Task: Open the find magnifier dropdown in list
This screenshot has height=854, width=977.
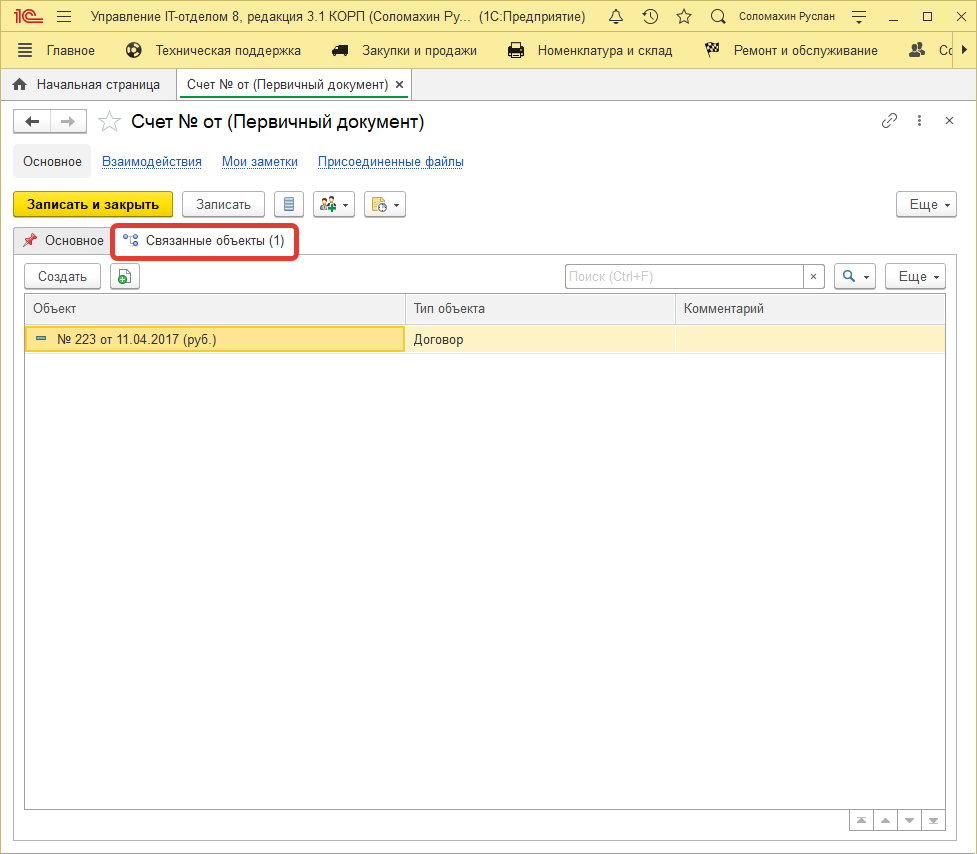Action: (x=855, y=277)
